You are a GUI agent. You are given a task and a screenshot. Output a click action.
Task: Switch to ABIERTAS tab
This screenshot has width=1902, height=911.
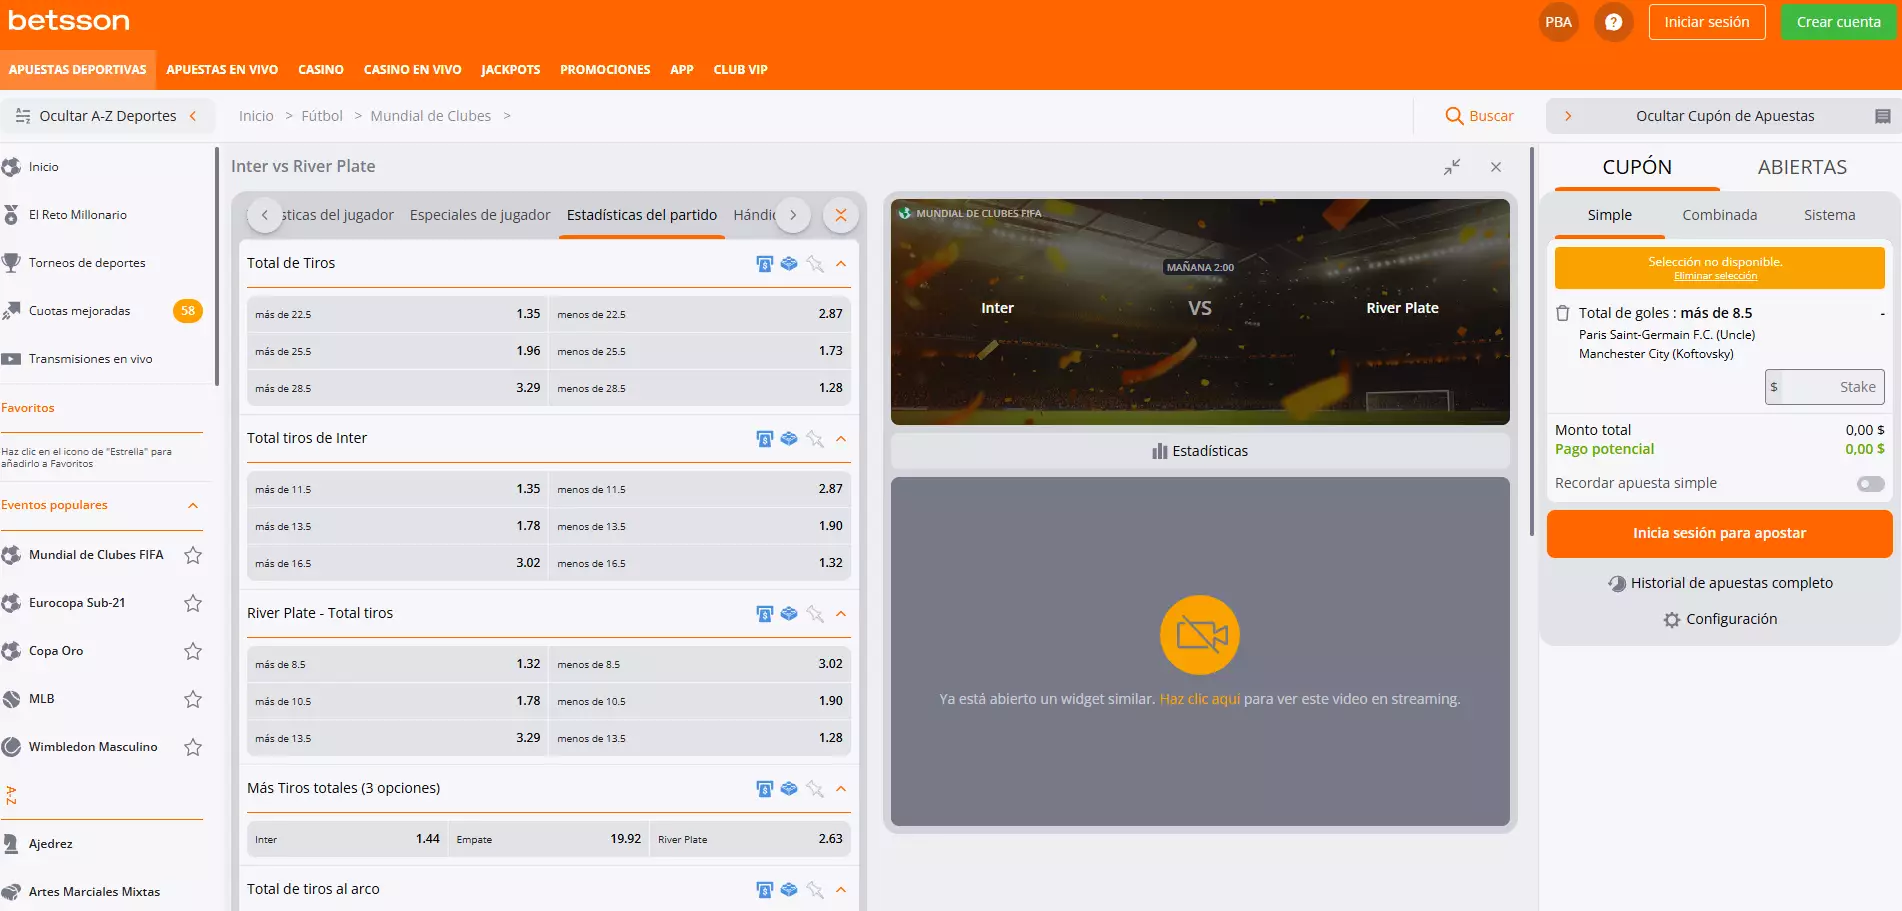pyautogui.click(x=1802, y=167)
